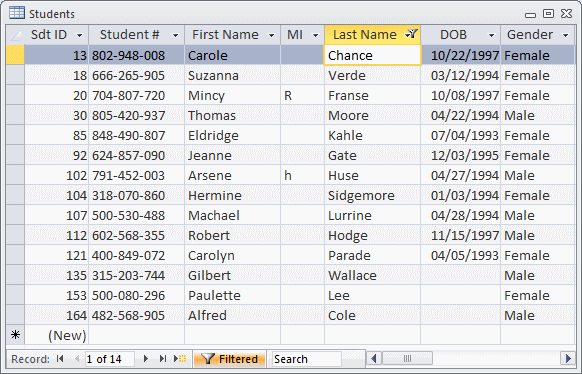The width and height of the screenshot is (582, 374).
Task: Click select-all corner box of datasheet
Action: [15, 35]
